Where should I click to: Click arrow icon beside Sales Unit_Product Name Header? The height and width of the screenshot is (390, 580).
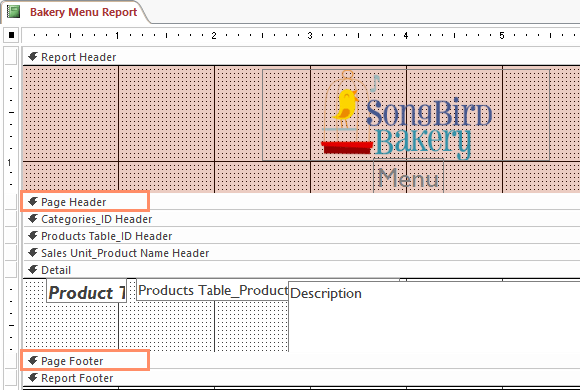[x=33, y=252]
